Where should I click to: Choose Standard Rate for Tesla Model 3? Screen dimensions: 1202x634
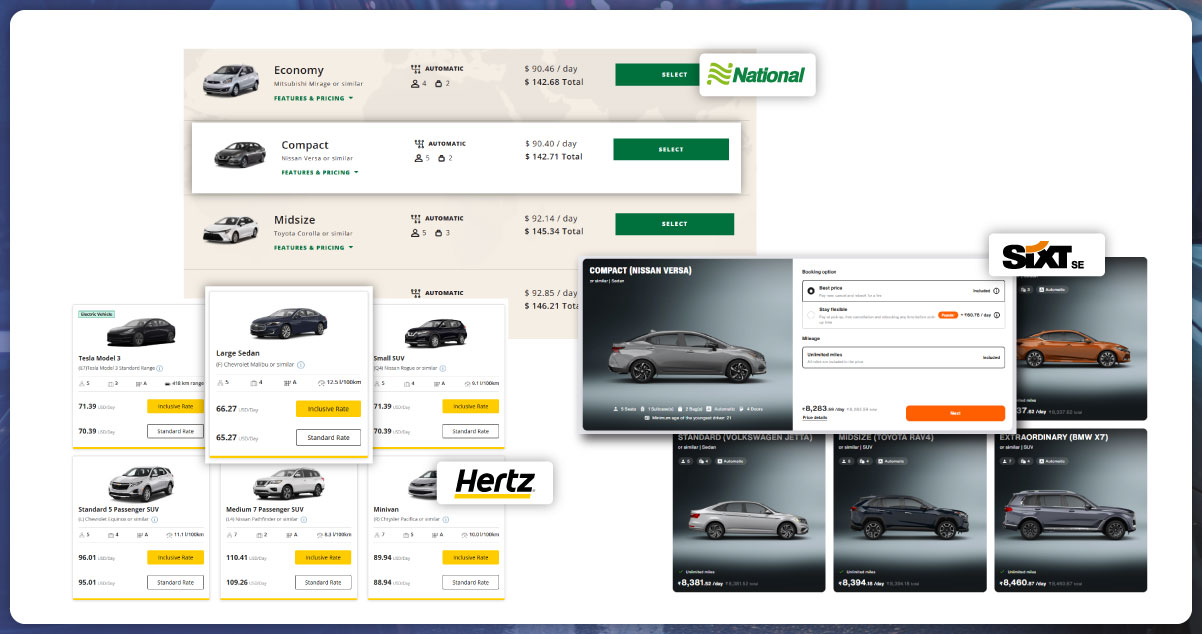(175, 431)
